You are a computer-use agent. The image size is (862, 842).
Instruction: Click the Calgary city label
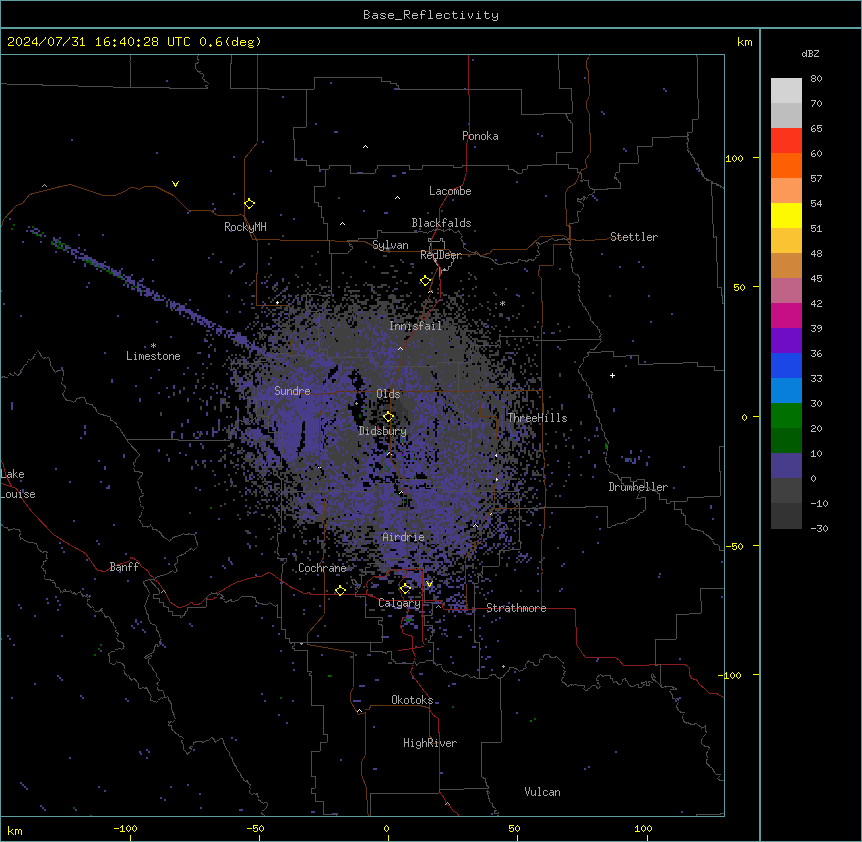399,603
